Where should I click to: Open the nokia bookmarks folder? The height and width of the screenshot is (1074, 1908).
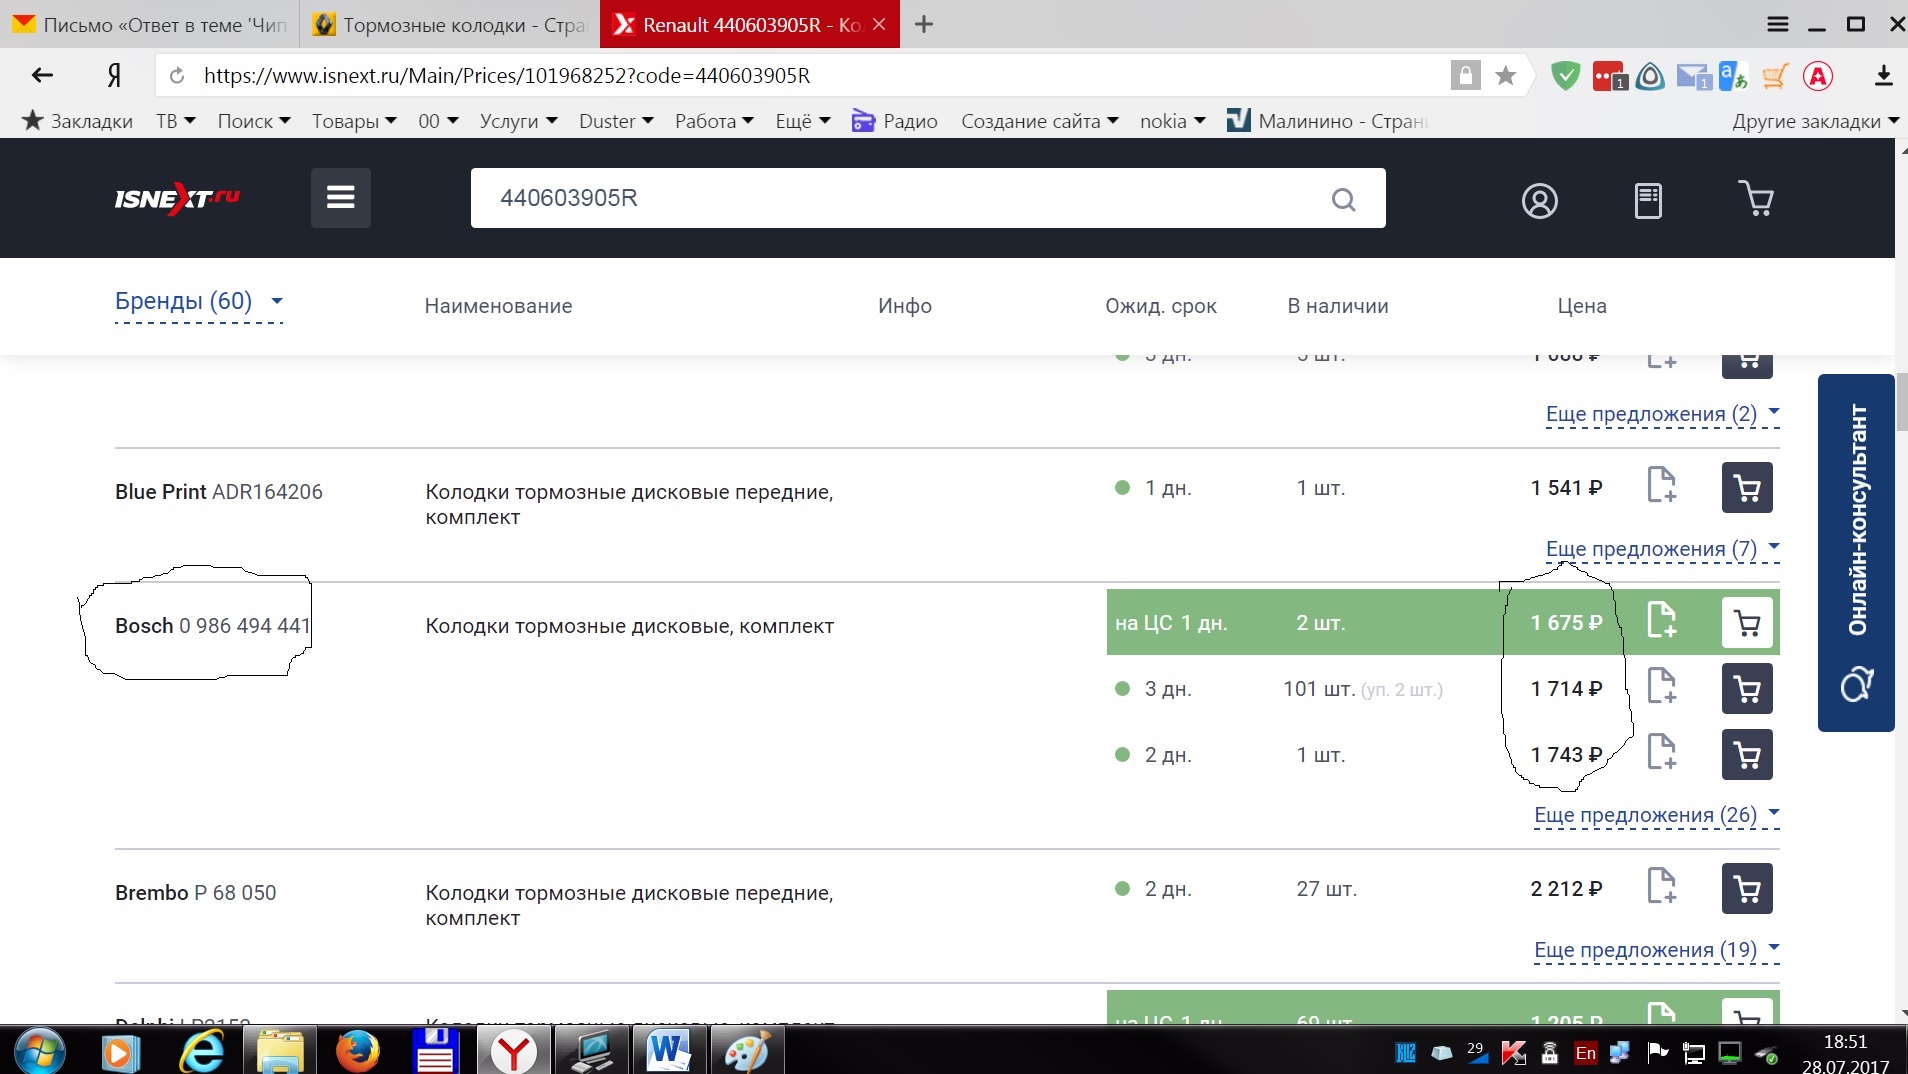pyautogui.click(x=1173, y=121)
